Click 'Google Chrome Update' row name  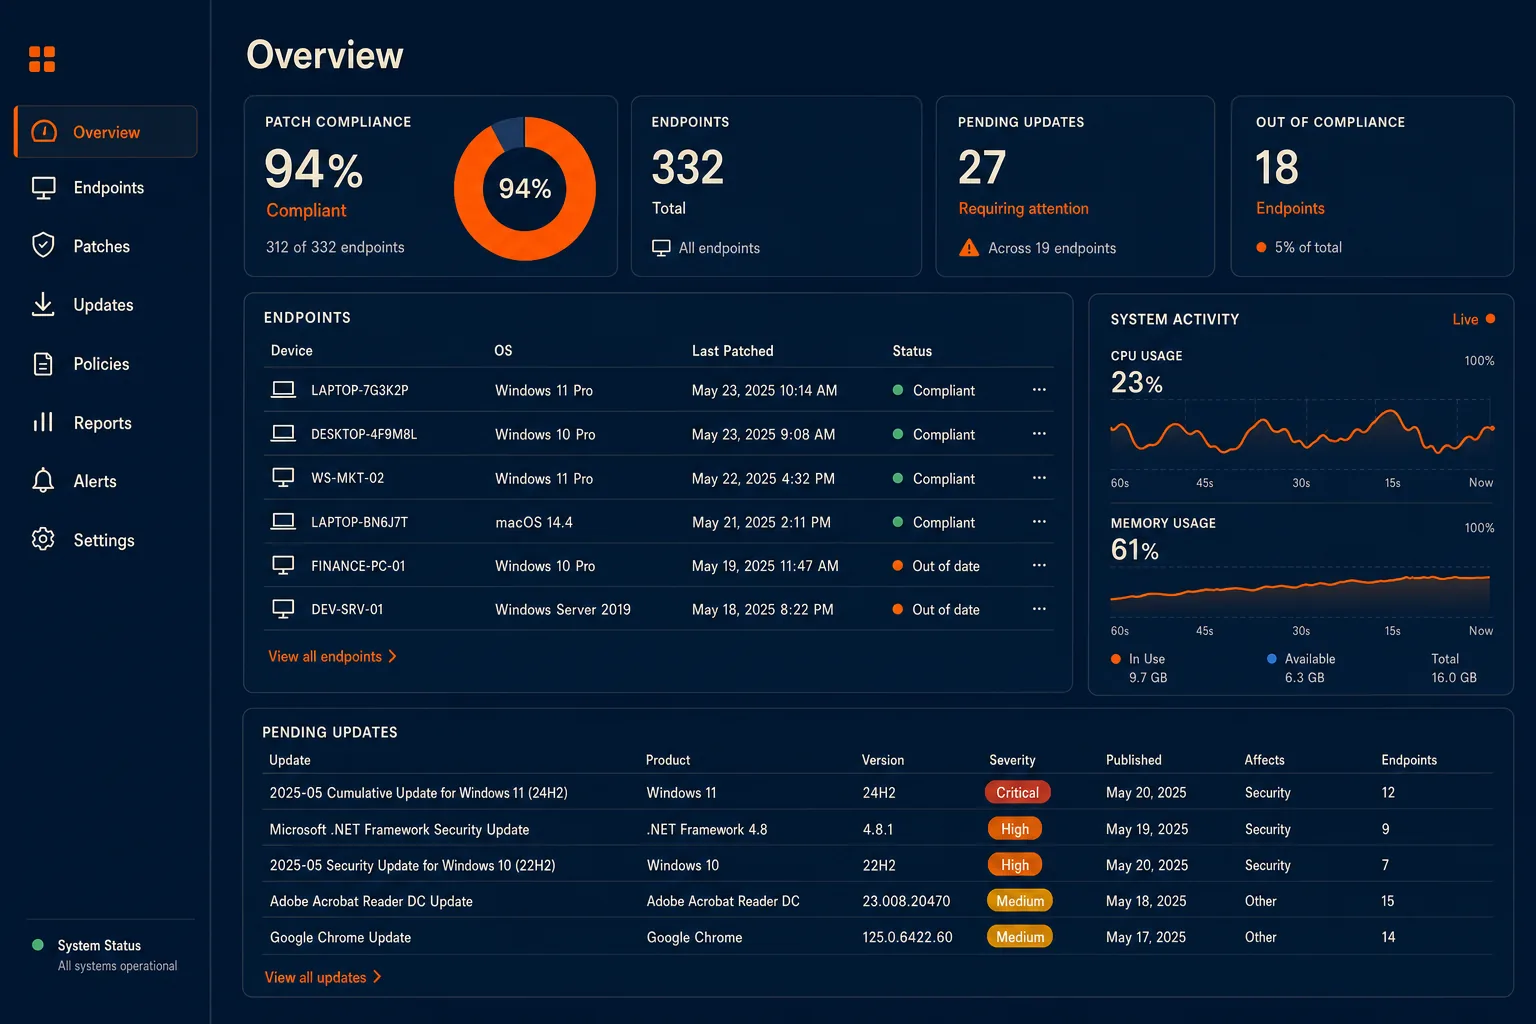coord(340,937)
